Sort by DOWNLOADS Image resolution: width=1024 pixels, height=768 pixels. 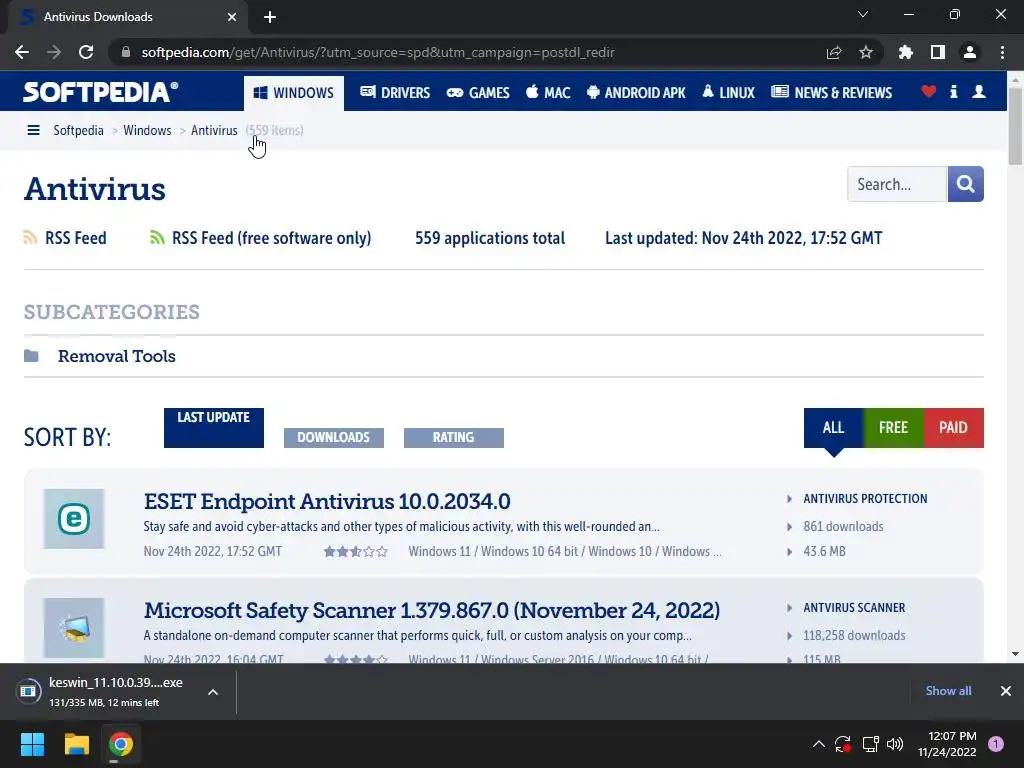pyautogui.click(x=334, y=438)
